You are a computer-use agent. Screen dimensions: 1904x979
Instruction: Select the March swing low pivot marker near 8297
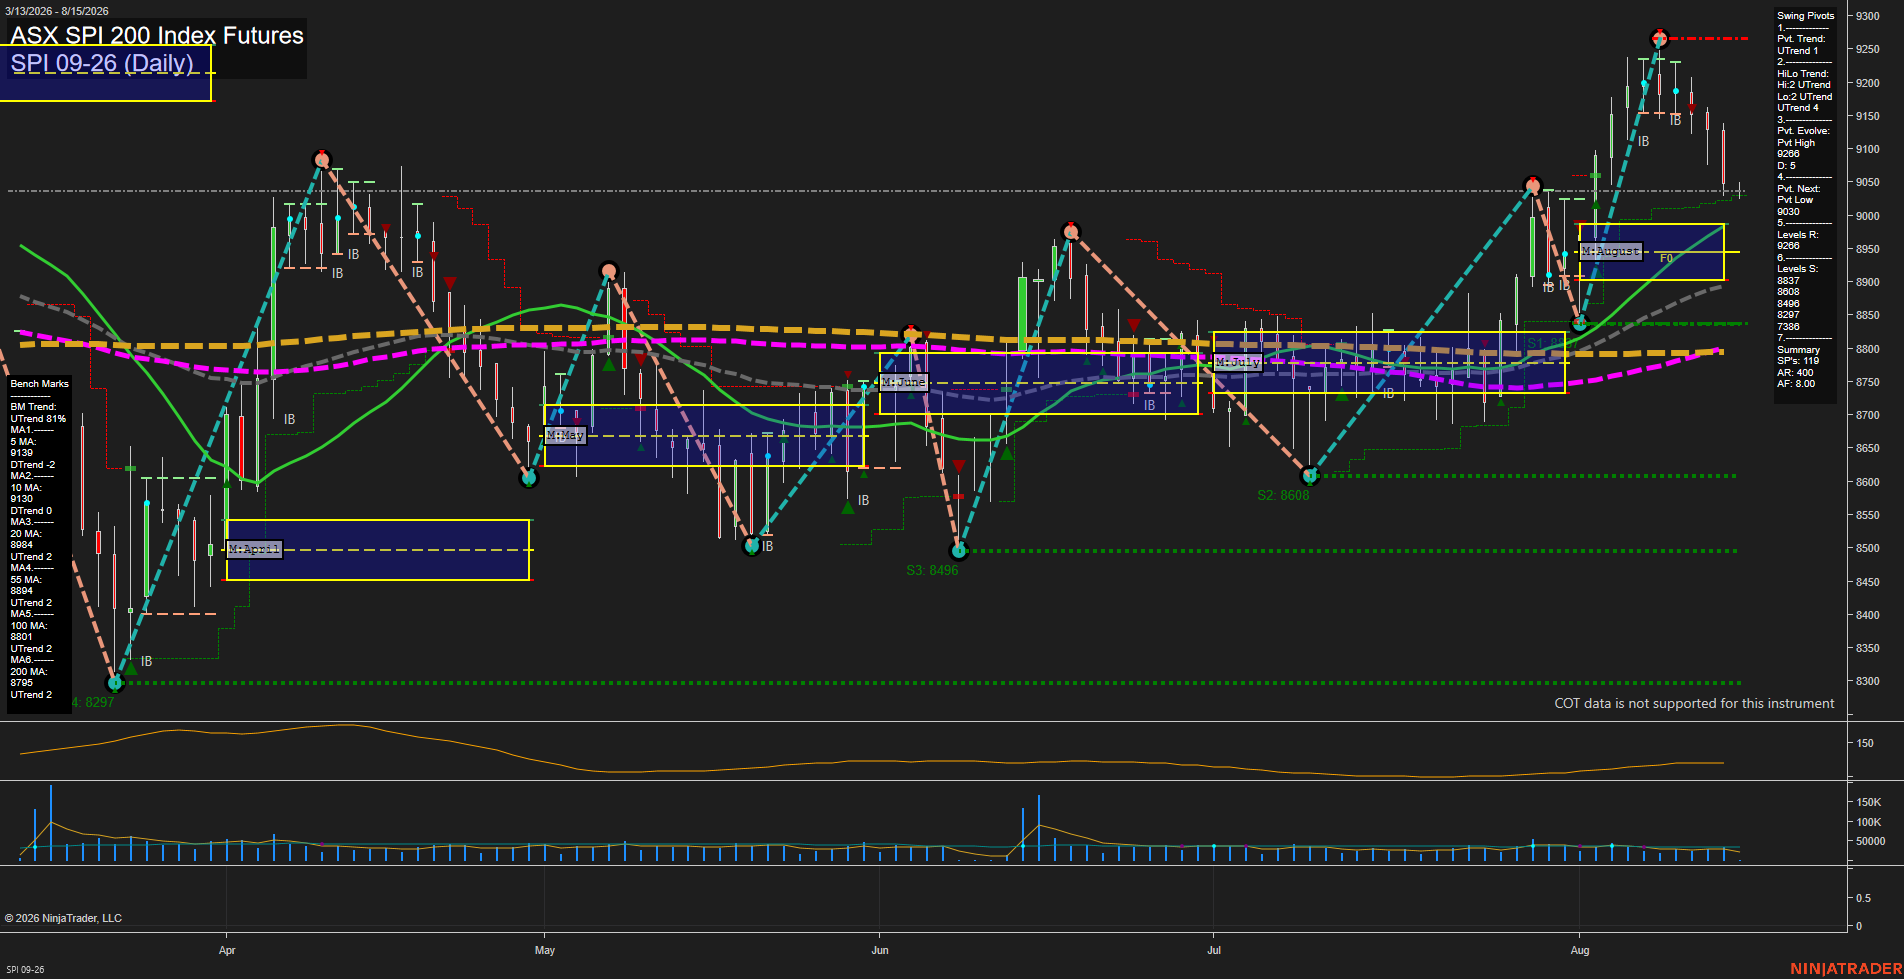pyautogui.click(x=114, y=683)
